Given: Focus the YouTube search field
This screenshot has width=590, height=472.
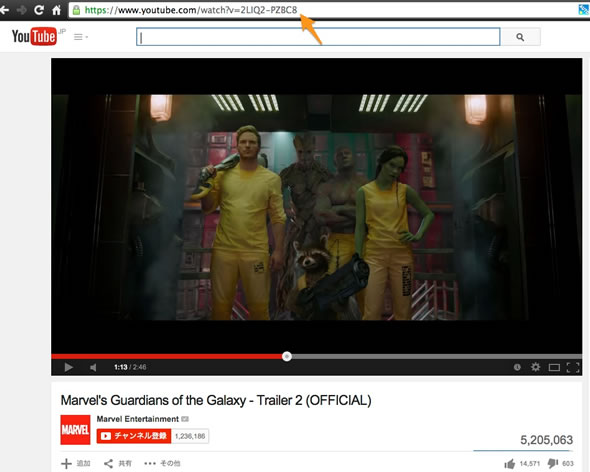Looking at the screenshot, I should (318, 37).
